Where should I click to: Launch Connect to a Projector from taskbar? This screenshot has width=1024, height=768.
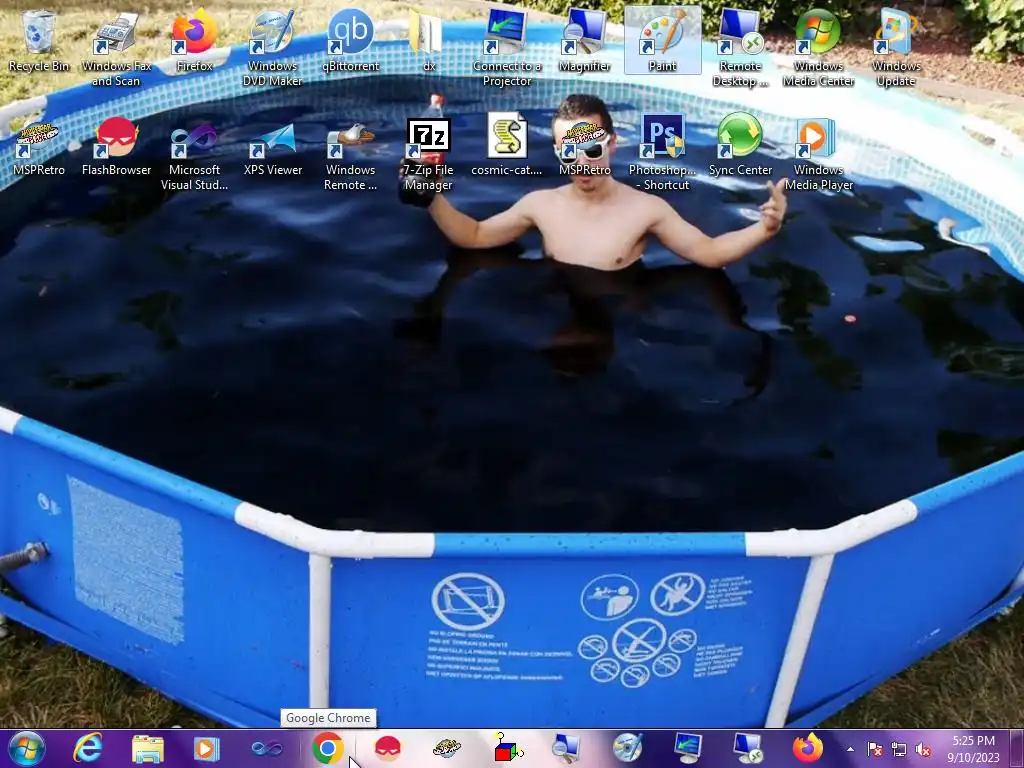pyautogui.click(x=688, y=748)
